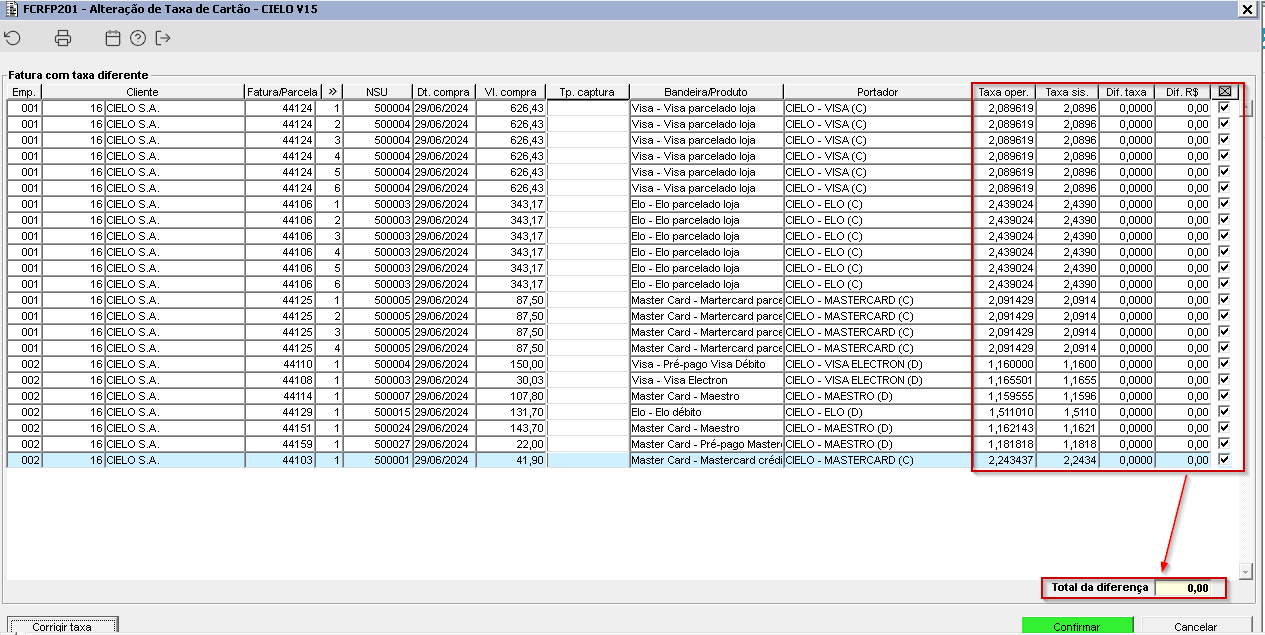Click the grid scrollbar down arrow
This screenshot has height=635, width=1265.
(x=1245, y=571)
